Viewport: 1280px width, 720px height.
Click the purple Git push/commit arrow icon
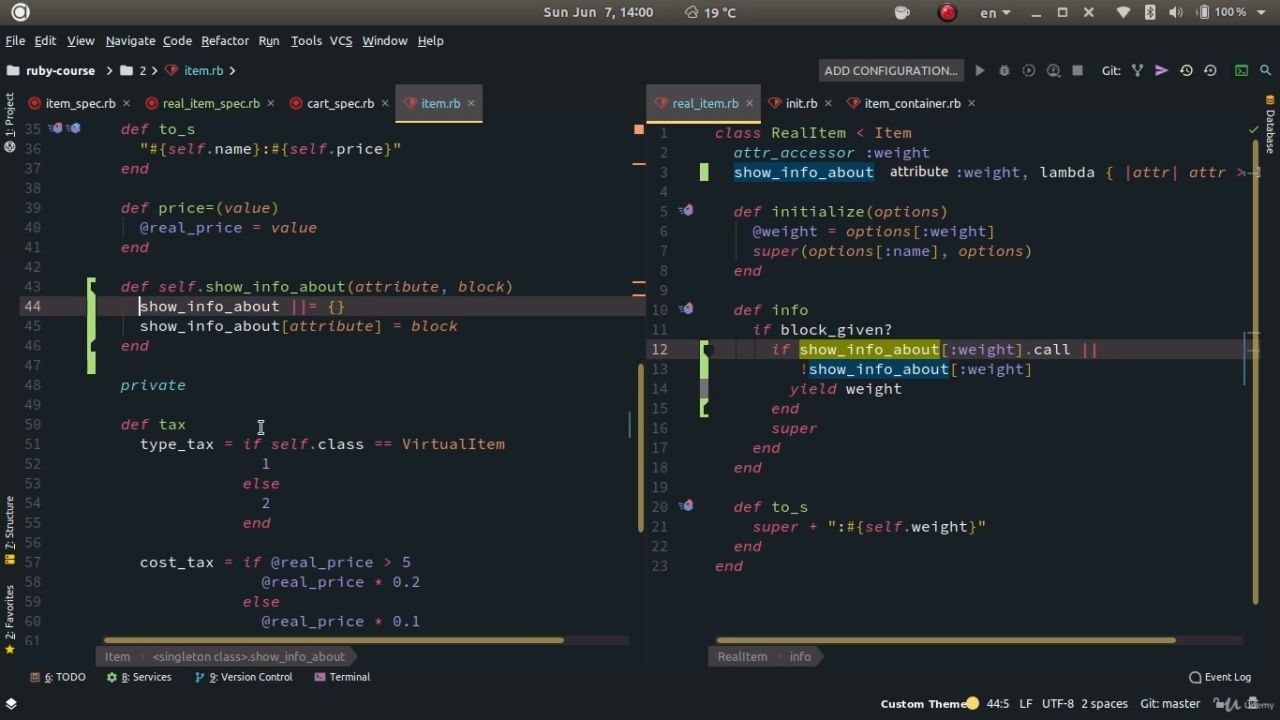point(1161,71)
